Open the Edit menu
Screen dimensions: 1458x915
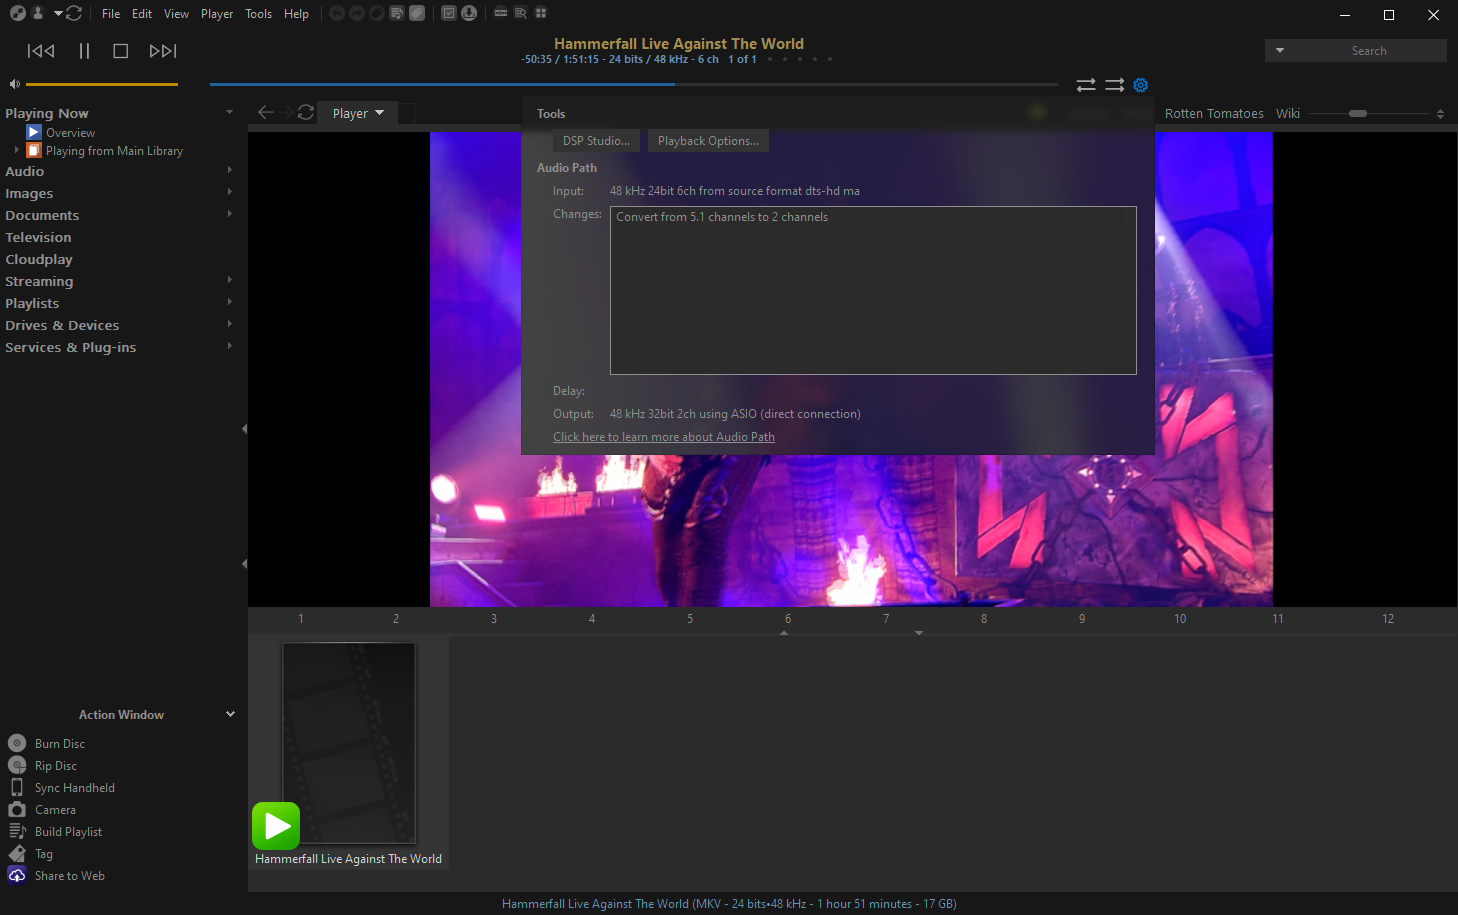click(142, 14)
